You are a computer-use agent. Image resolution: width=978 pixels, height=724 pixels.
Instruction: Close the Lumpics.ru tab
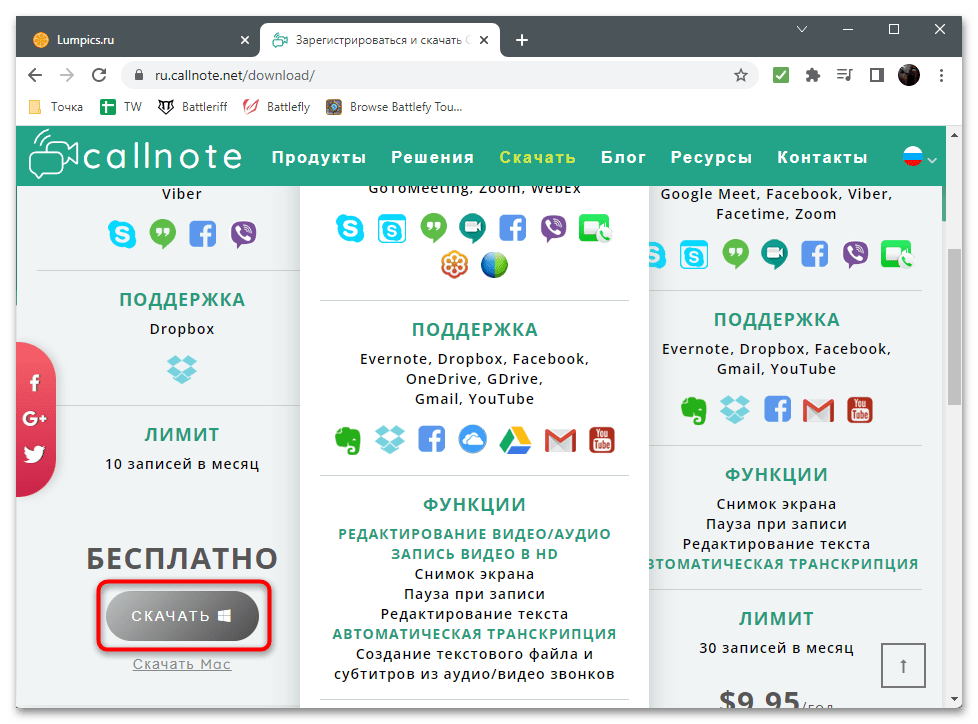[244, 40]
